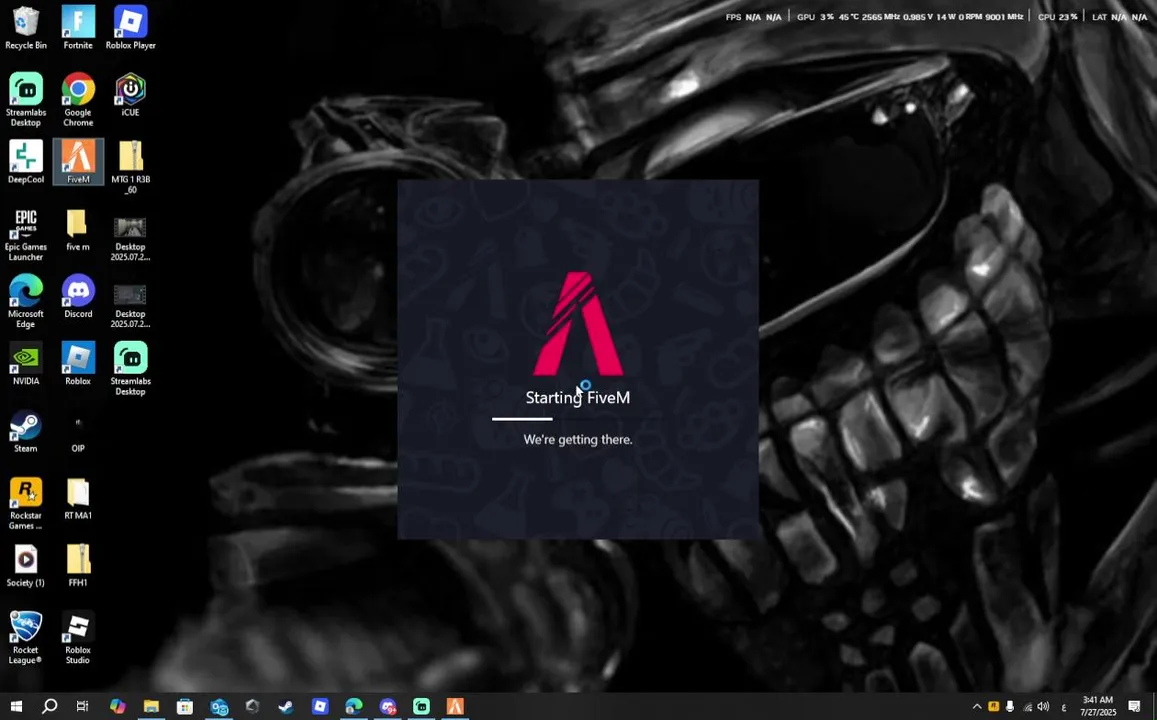The height and width of the screenshot is (720, 1157).
Task: Open the Roblox Studio desktop shortcut
Action: click(x=78, y=637)
